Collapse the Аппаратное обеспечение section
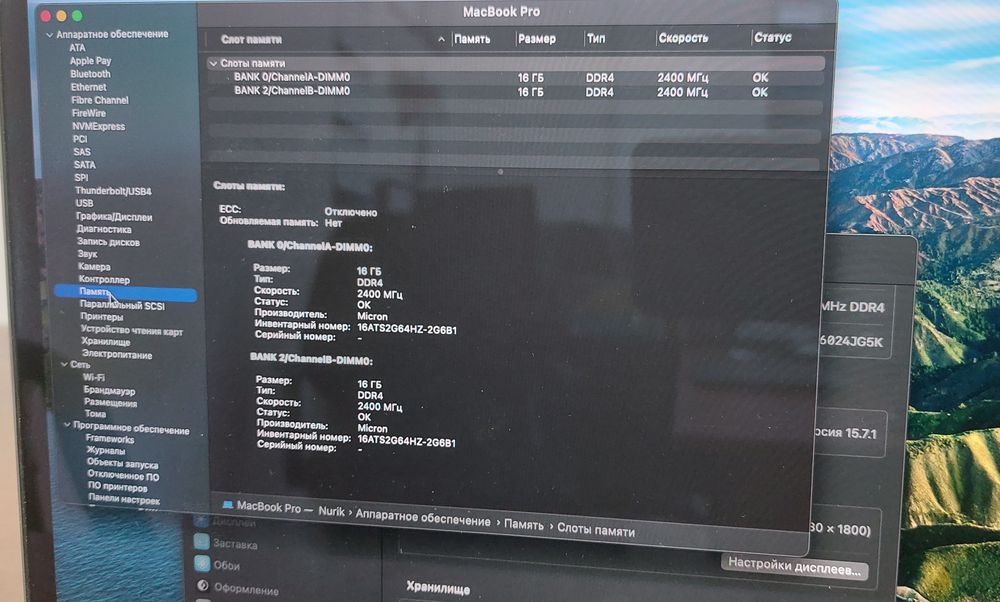1000x602 pixels. (x=49, y=34)
